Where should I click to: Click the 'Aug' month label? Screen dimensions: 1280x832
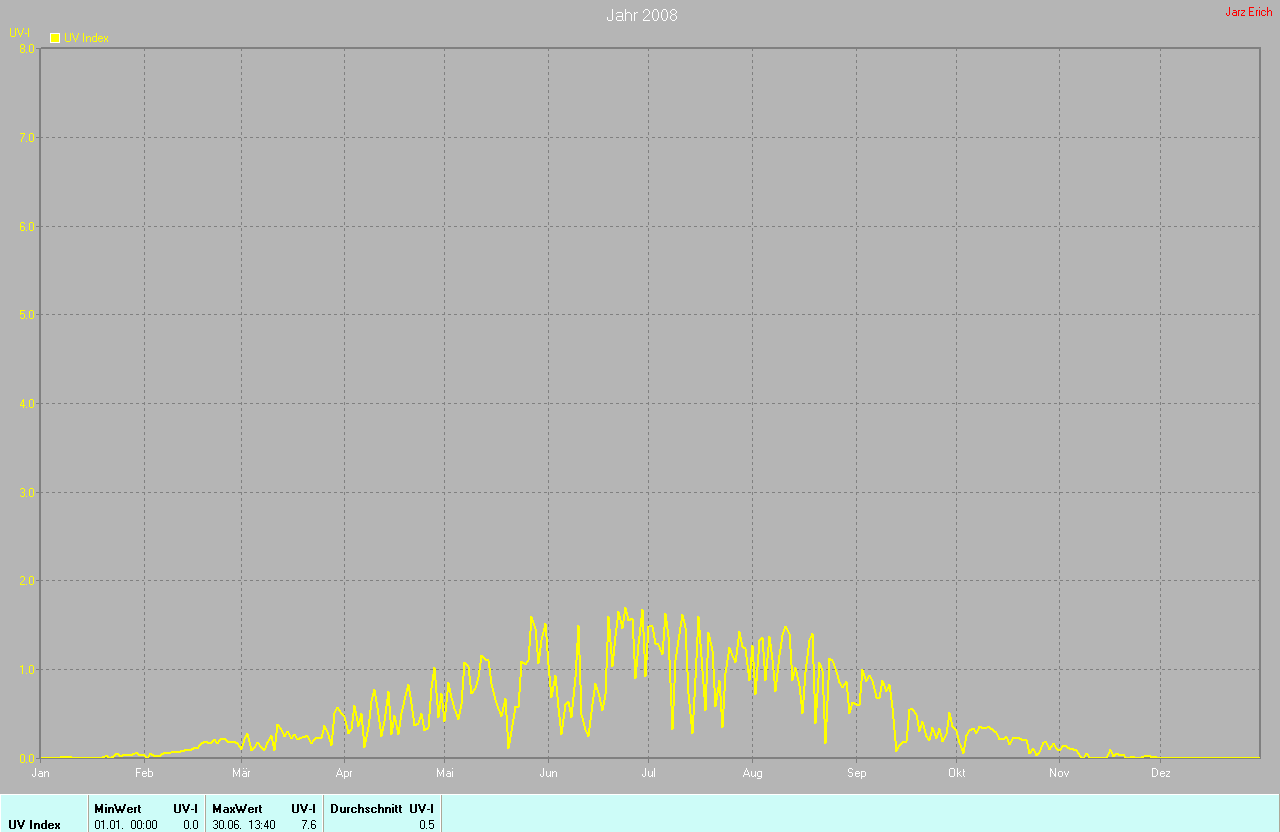point(752,773)
